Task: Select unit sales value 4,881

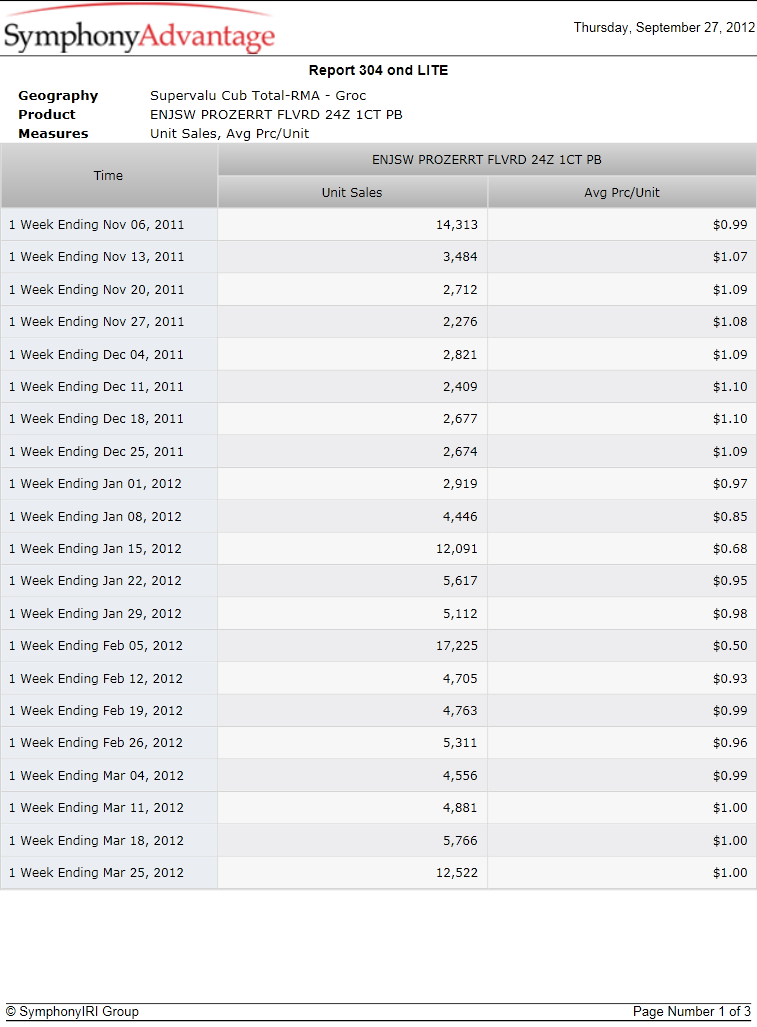Action: [x=460, y=808]
